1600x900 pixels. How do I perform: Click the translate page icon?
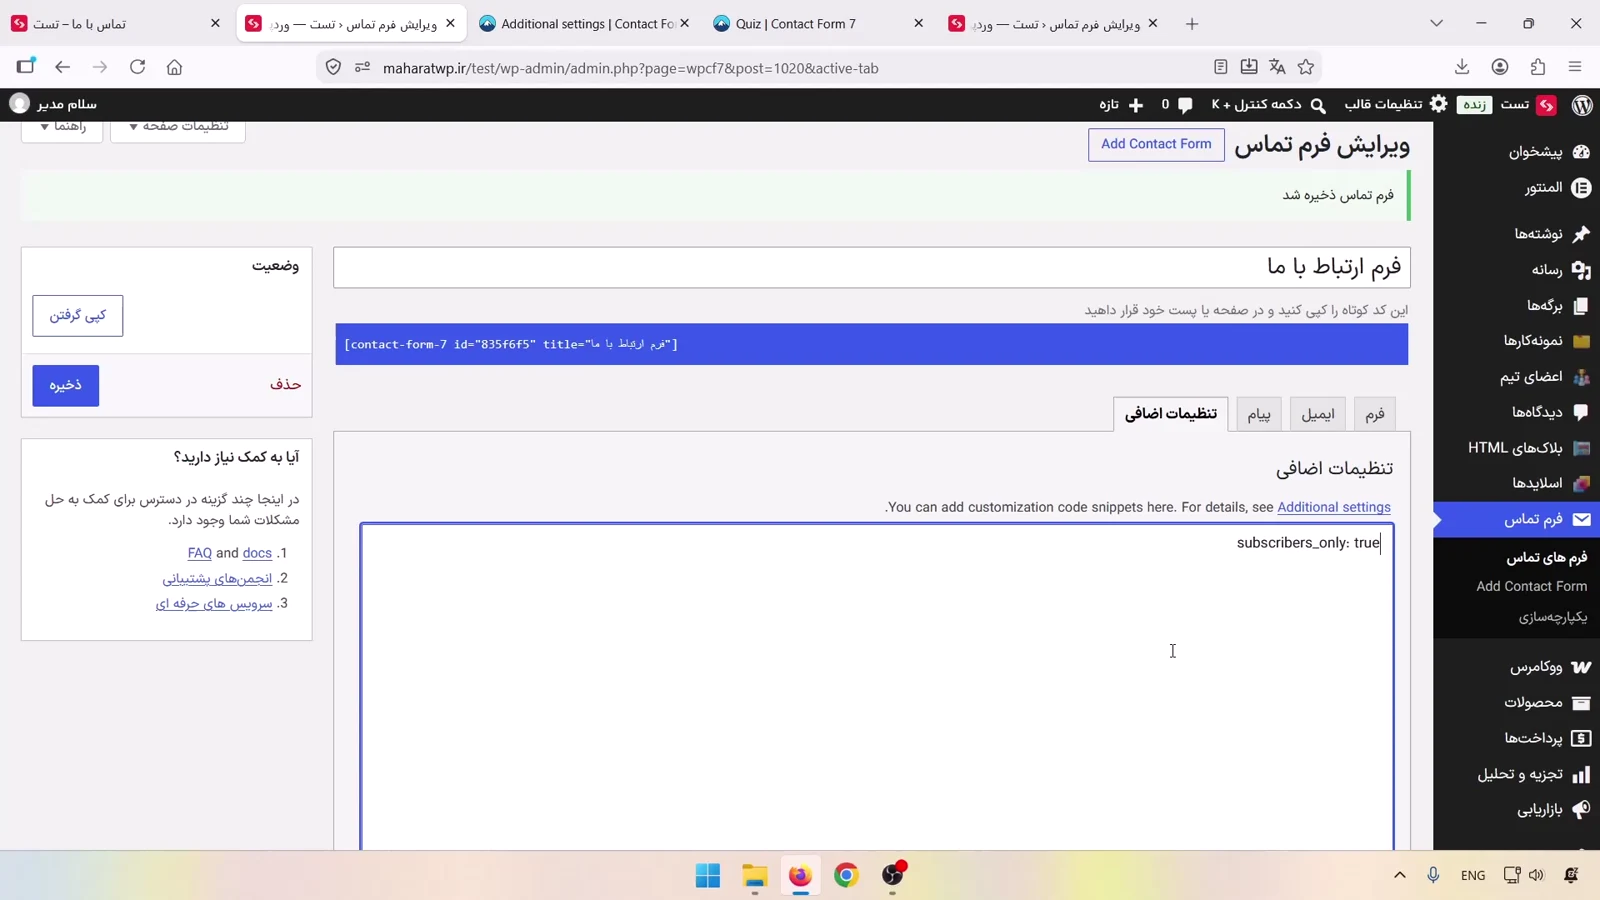pyautogui.click(x=1277, y=67)
